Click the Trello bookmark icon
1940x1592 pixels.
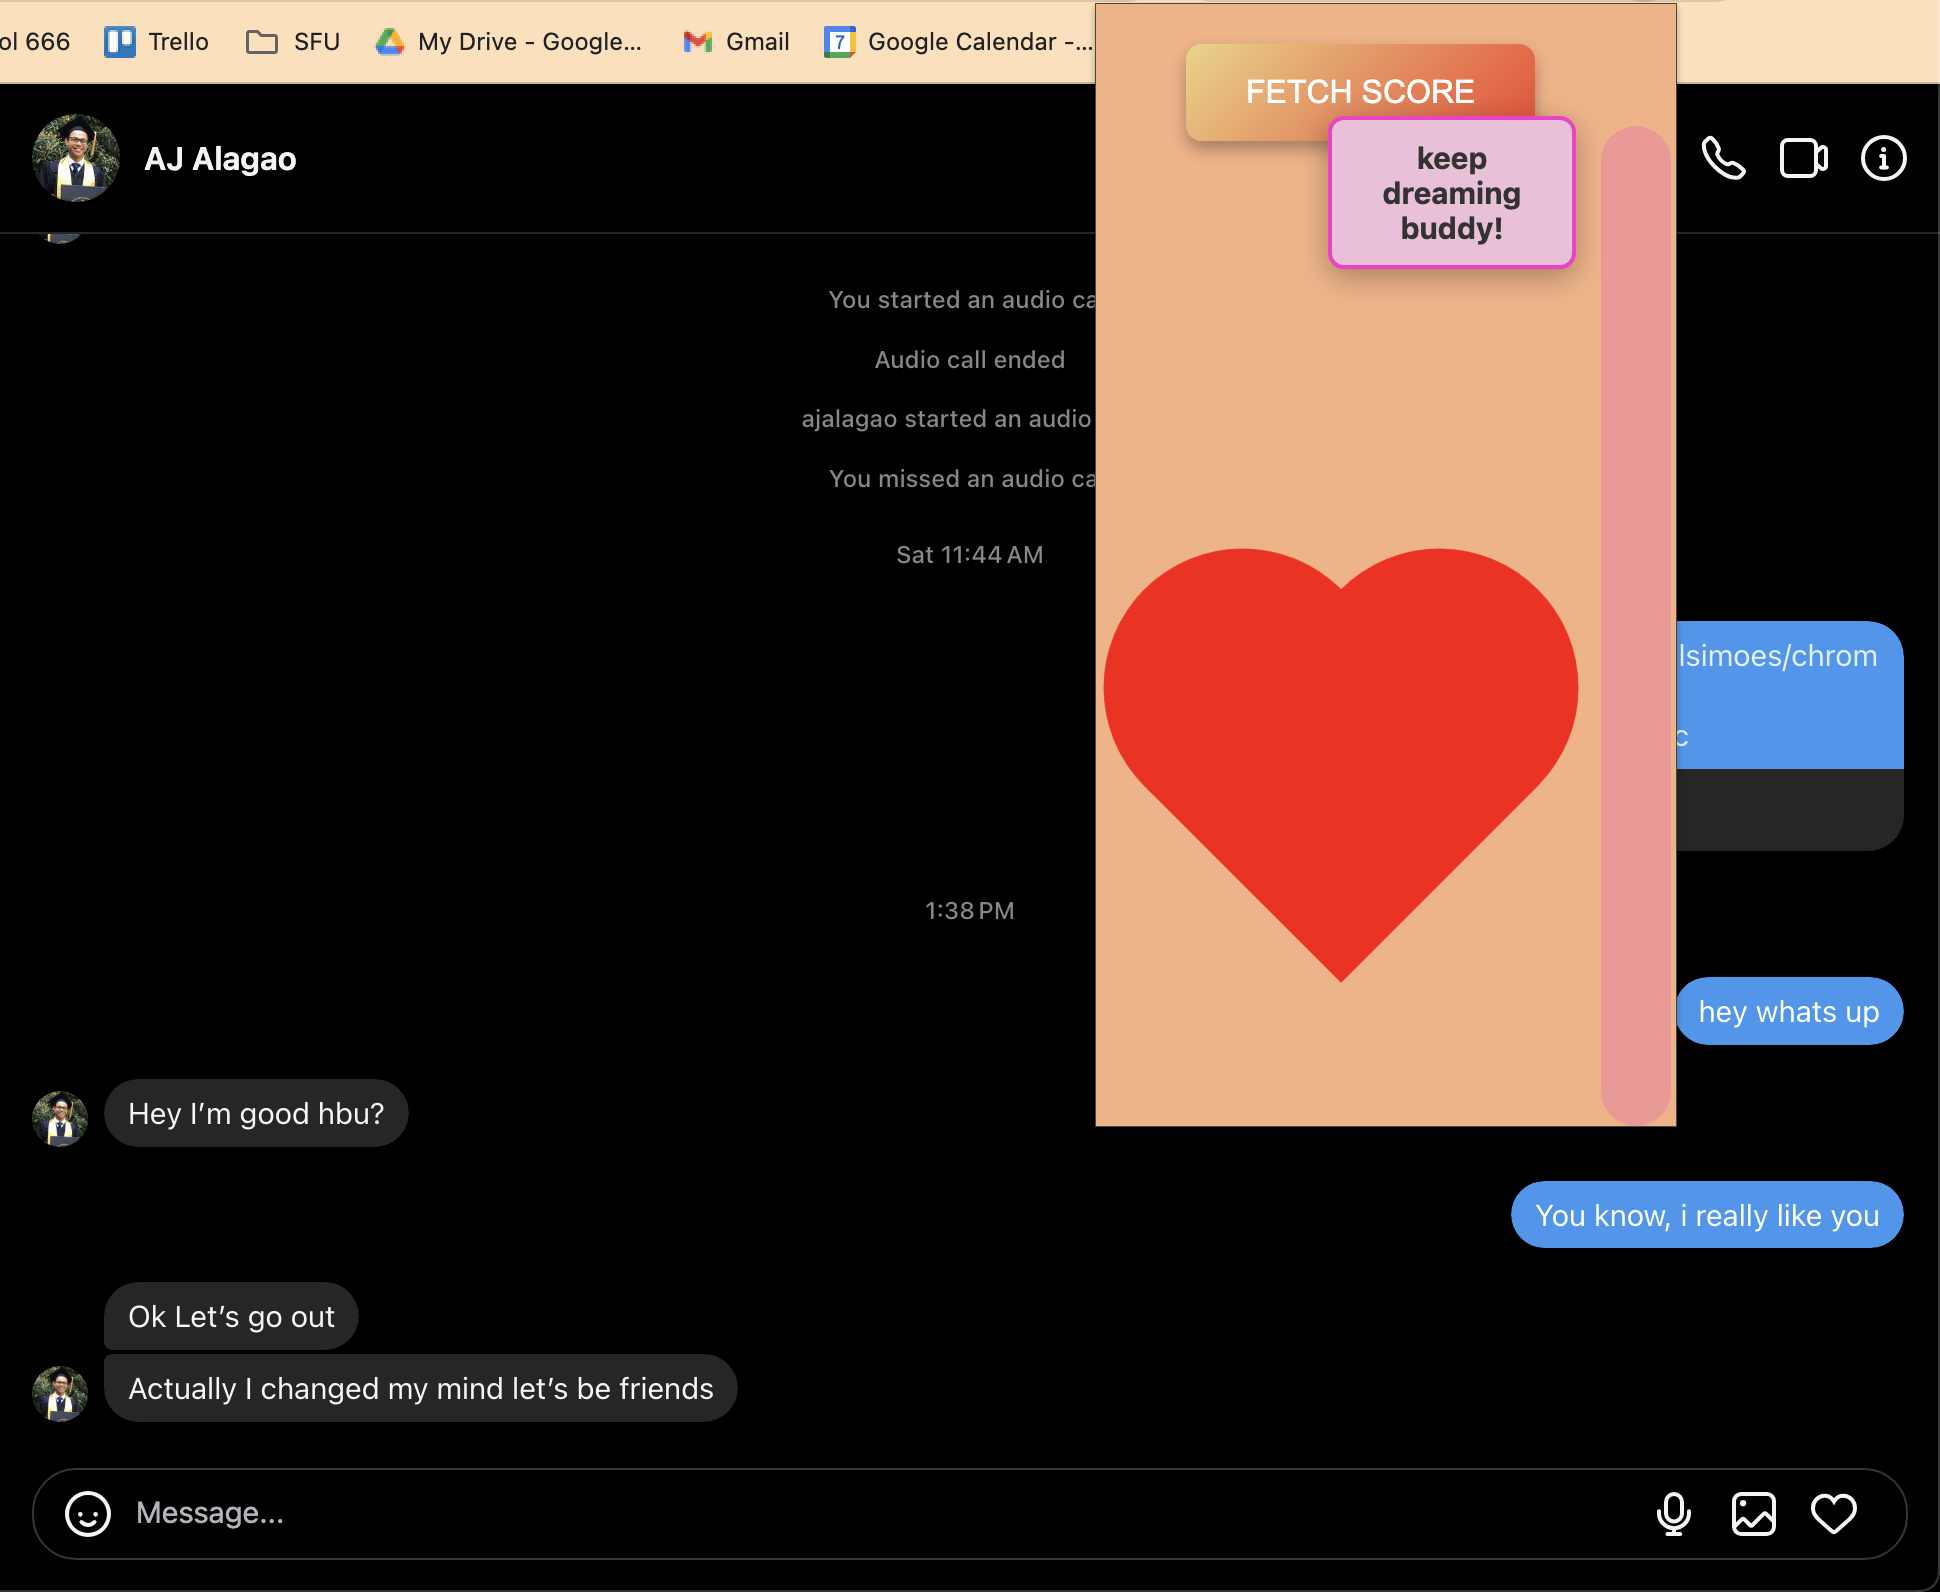pos(120,42)
